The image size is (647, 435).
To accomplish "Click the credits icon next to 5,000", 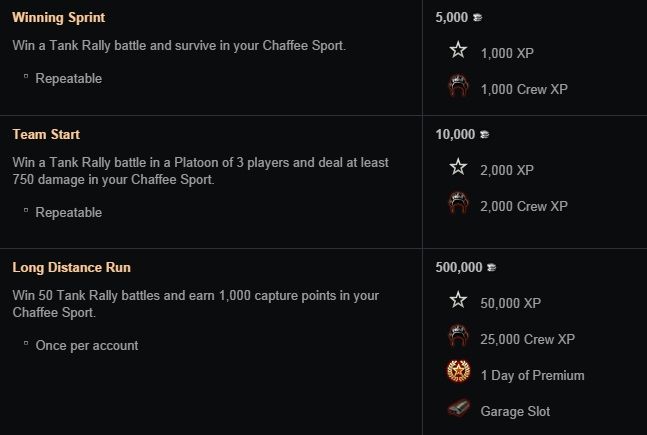I will (475, 18).
